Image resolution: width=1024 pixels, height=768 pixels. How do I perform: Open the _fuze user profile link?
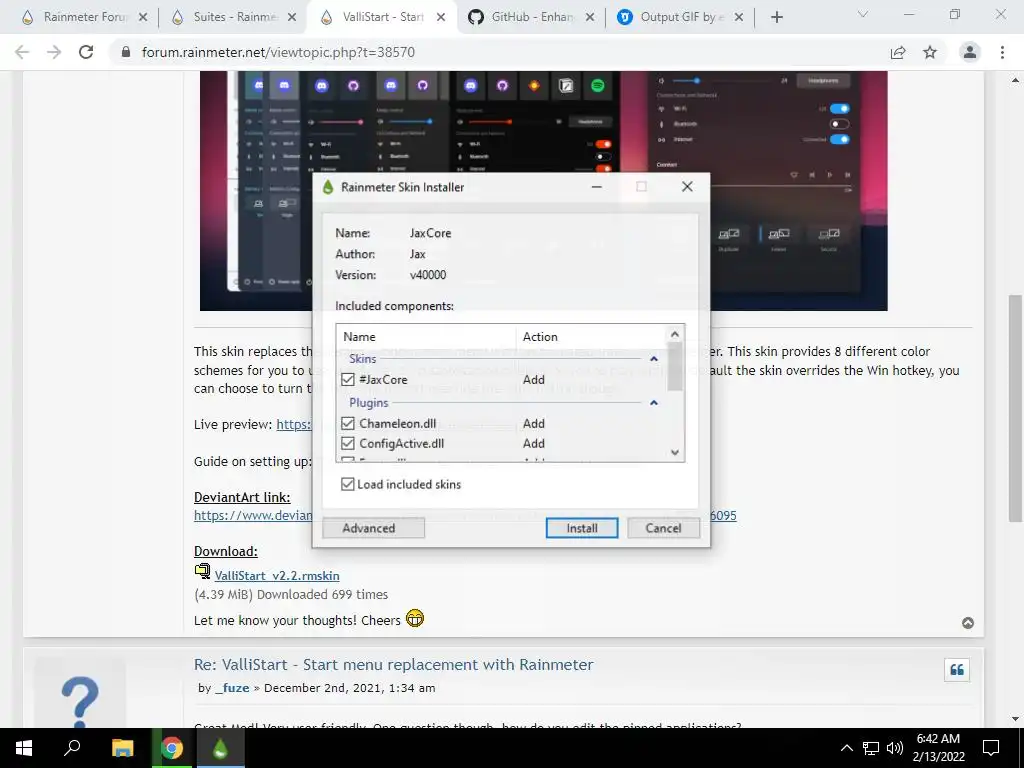pos(232,688)
